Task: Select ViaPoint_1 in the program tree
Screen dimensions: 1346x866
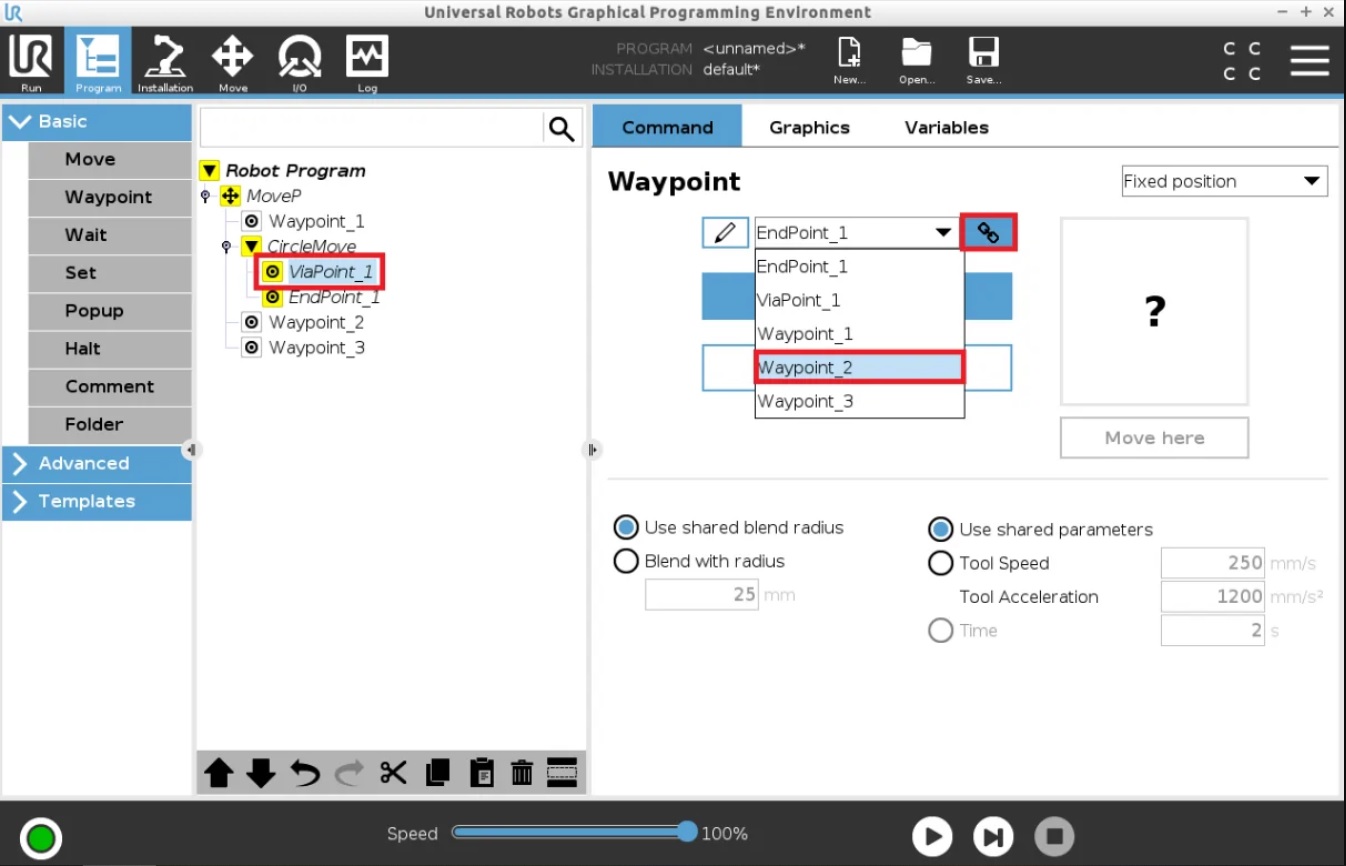Action: tap(331, 272)
